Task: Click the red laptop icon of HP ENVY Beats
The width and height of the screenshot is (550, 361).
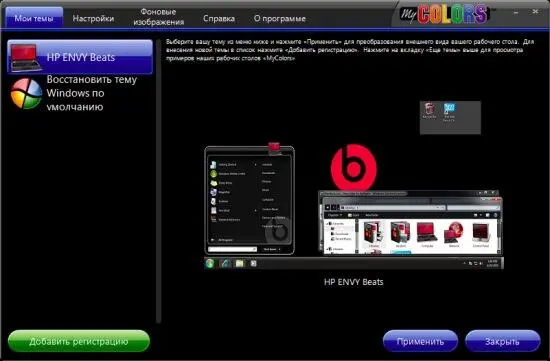Action: [x=25, y=58]
